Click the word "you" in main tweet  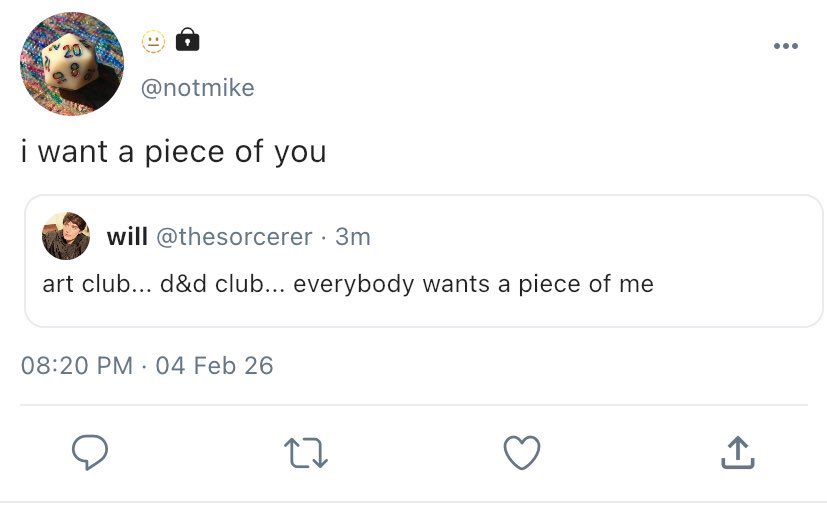pyautogui.click(x=299, y=152)
